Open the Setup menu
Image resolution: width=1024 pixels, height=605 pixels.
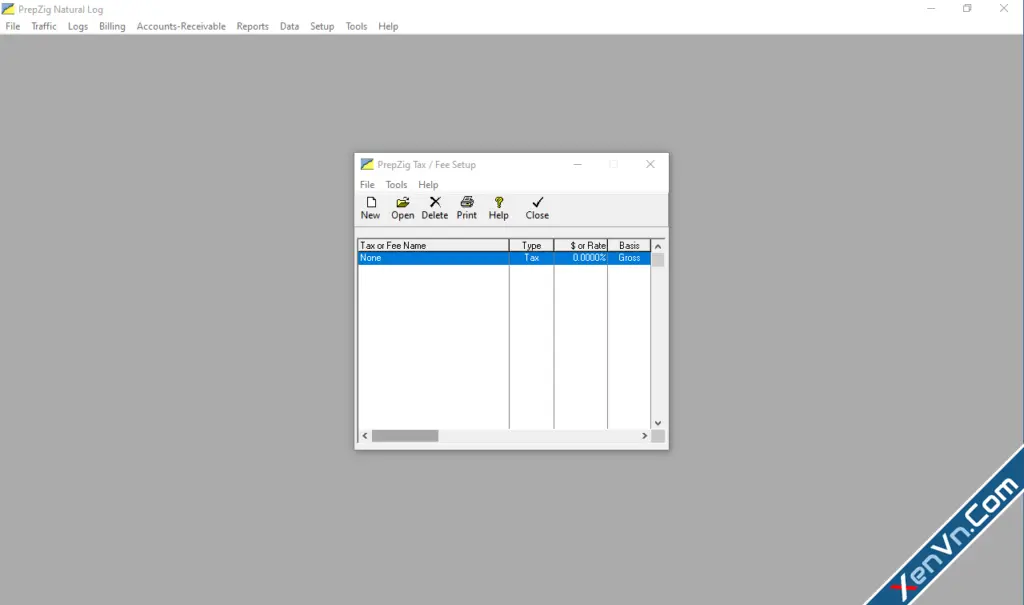(322, 26)
